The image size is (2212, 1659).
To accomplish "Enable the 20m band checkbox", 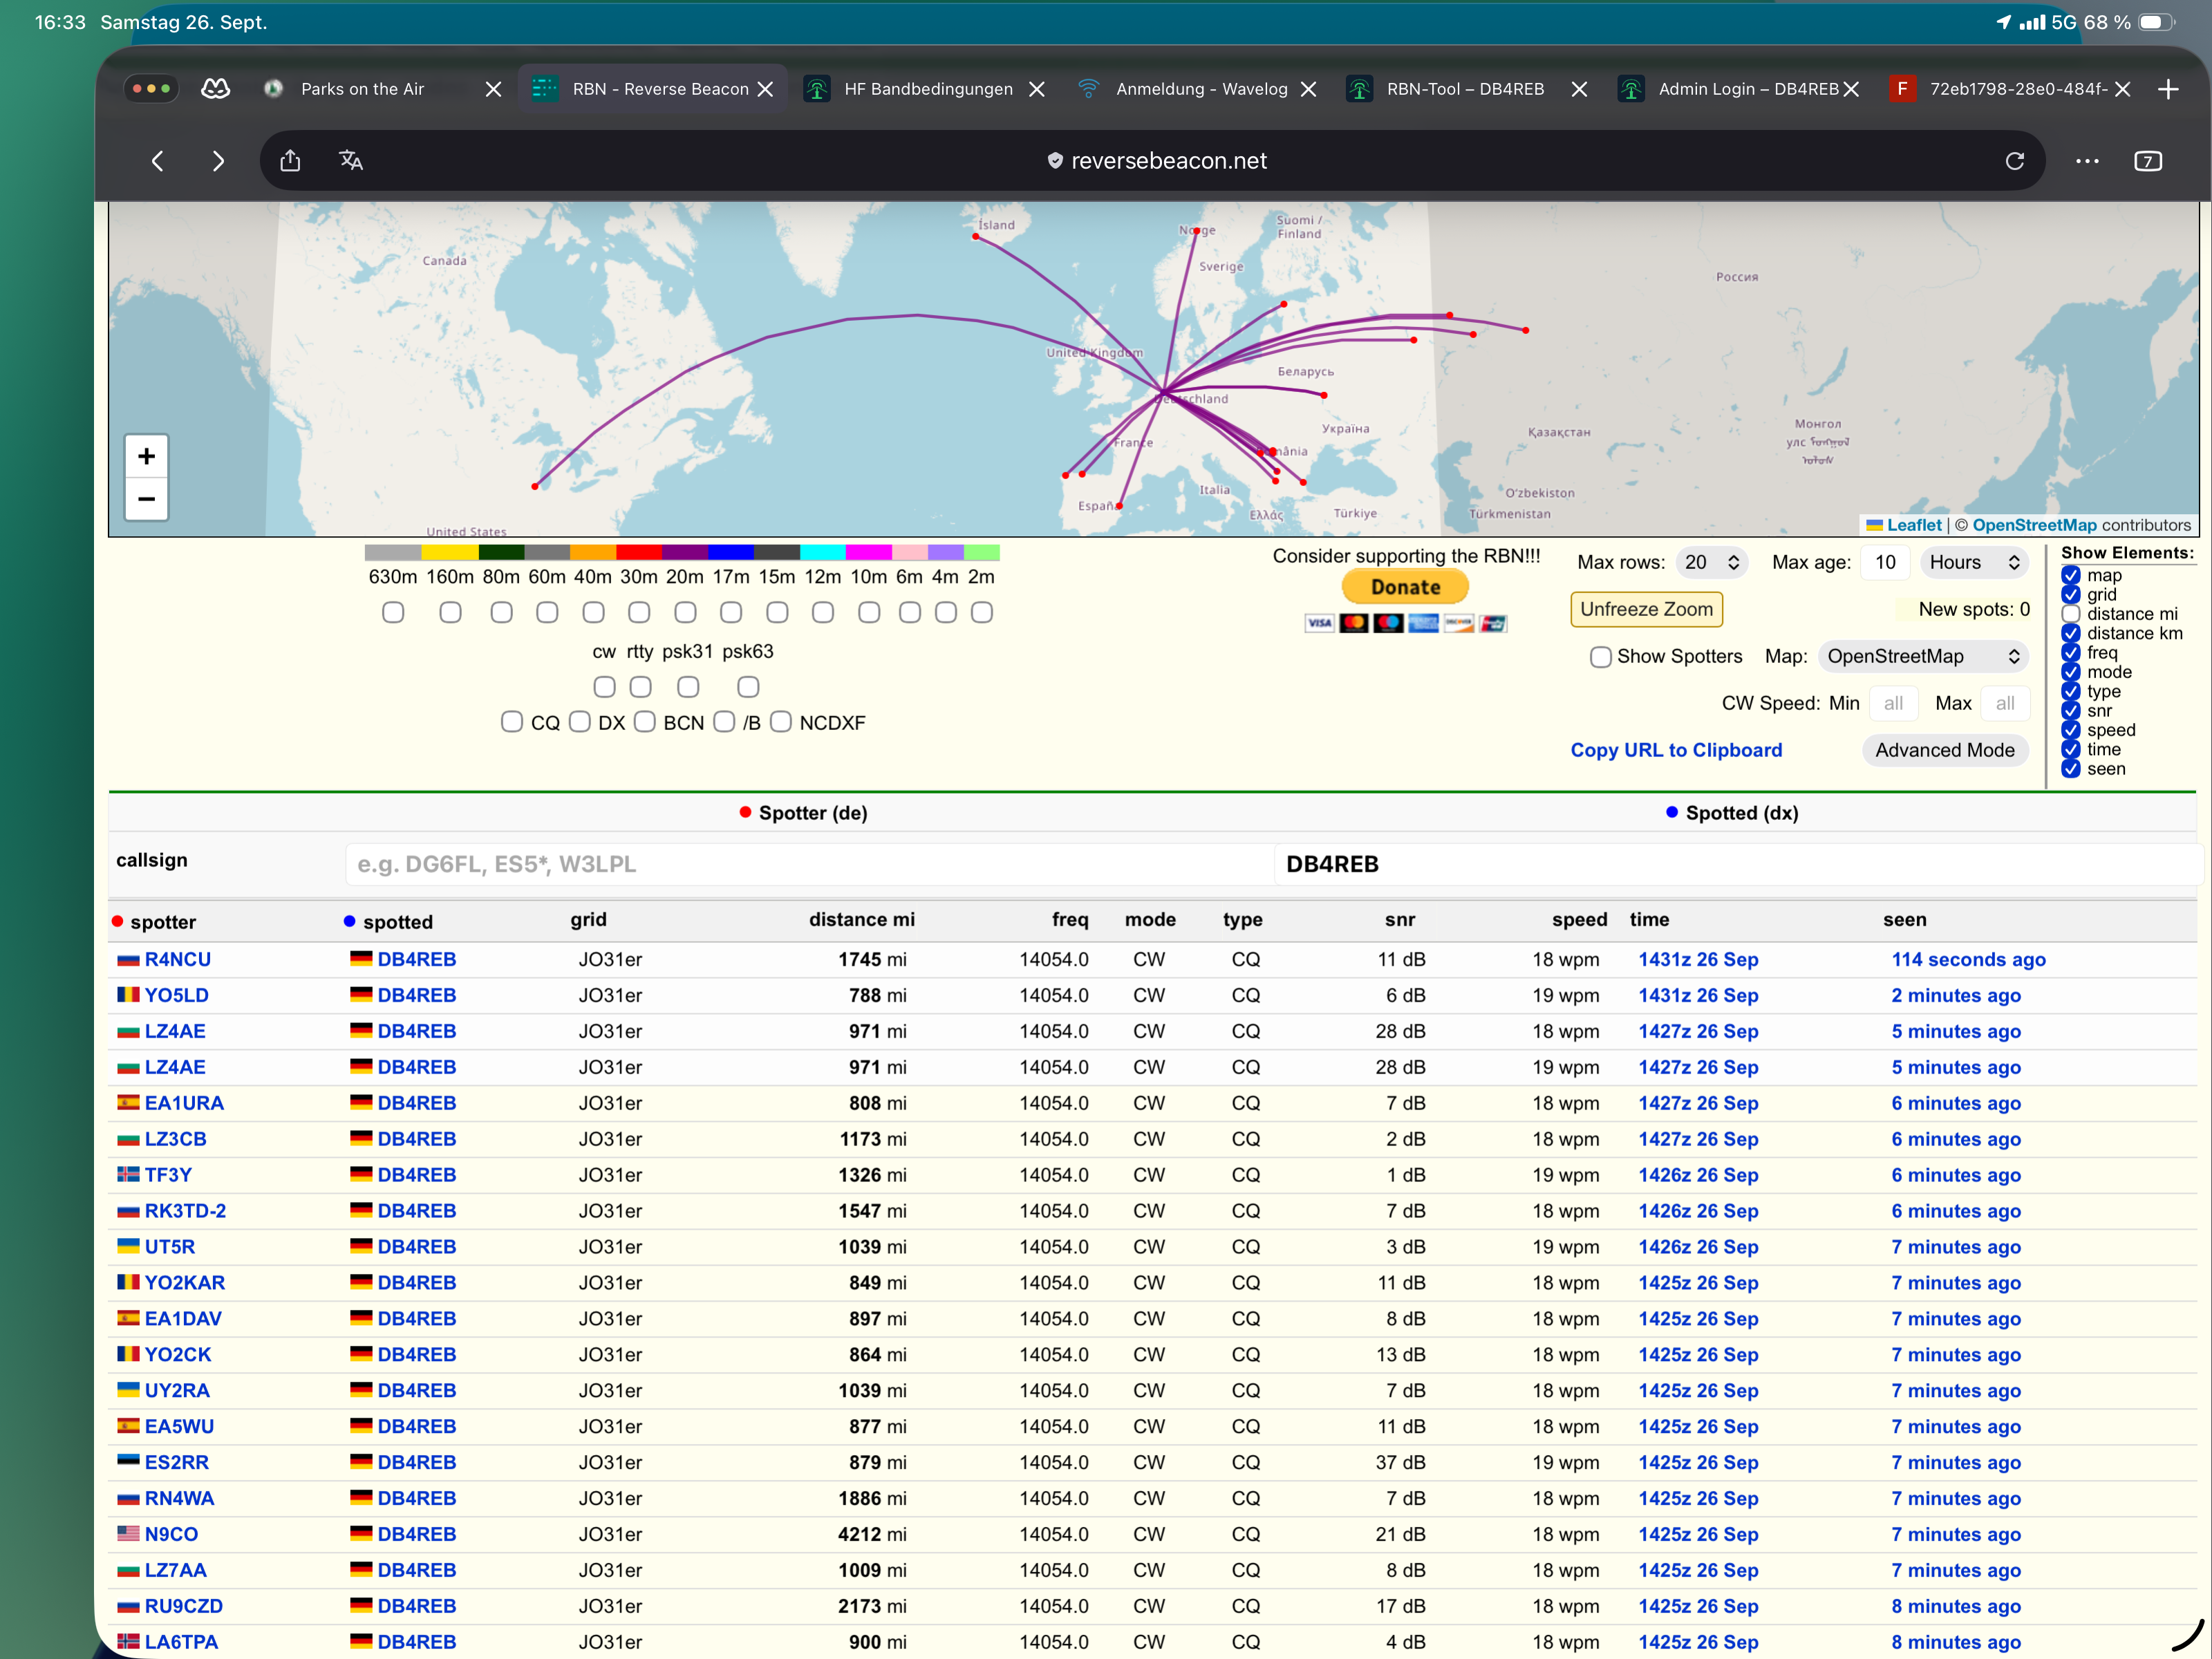I will 685,612.
